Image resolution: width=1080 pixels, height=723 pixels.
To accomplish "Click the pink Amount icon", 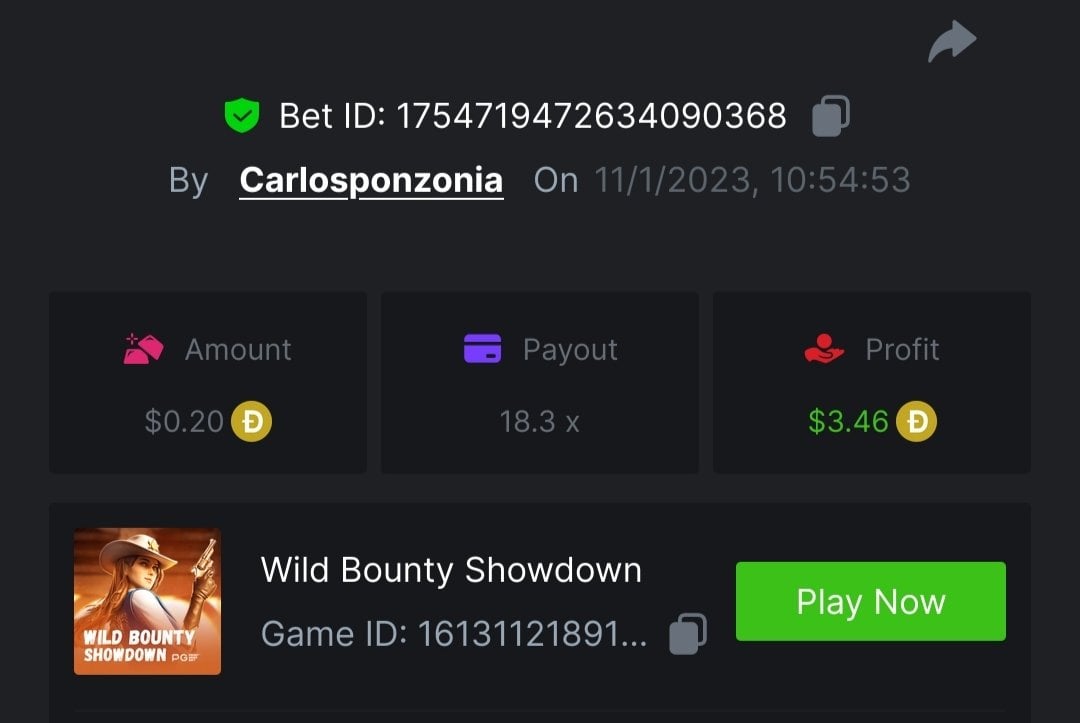I will click(142, 349).
